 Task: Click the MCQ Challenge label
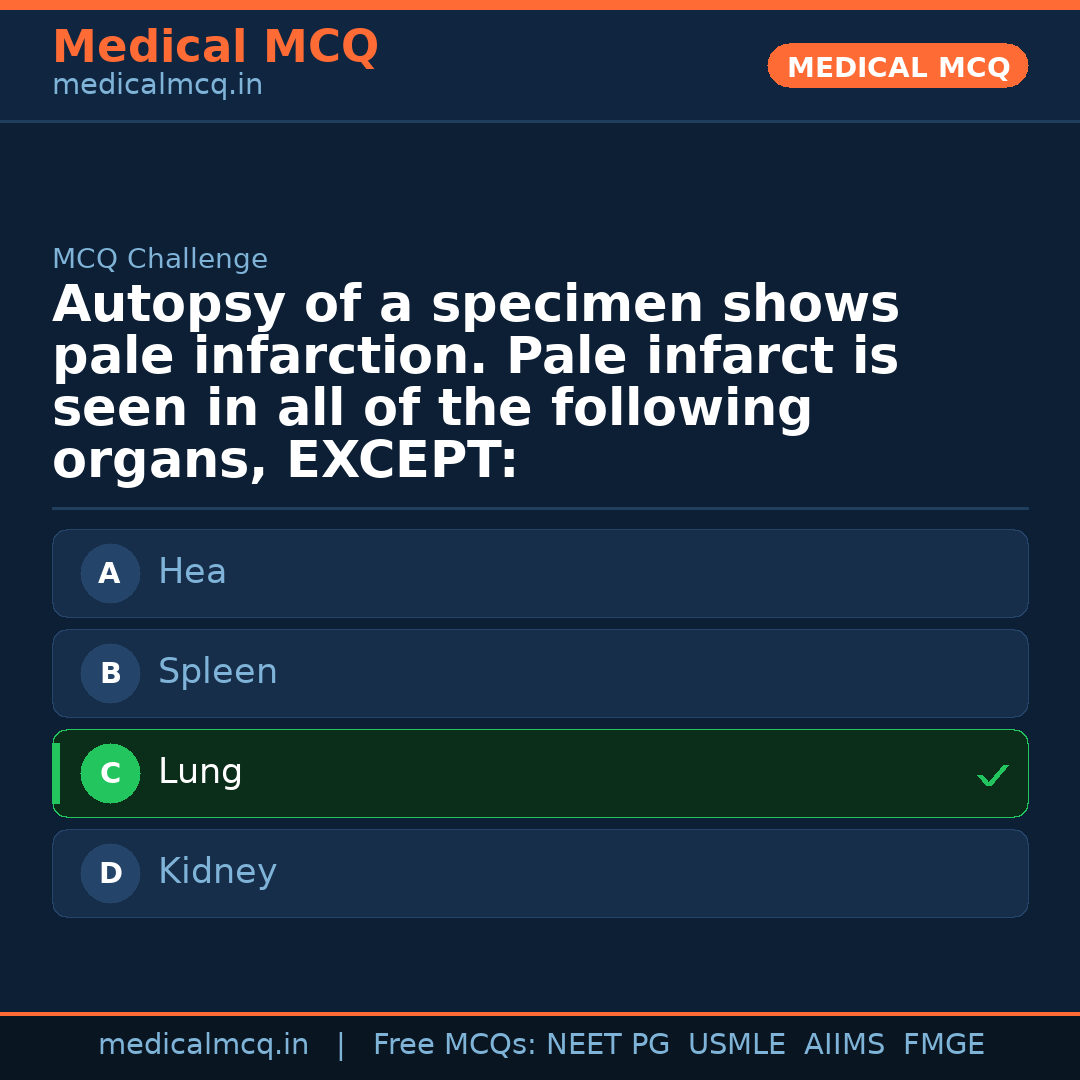pyautogui.click(x=160, y=259)
